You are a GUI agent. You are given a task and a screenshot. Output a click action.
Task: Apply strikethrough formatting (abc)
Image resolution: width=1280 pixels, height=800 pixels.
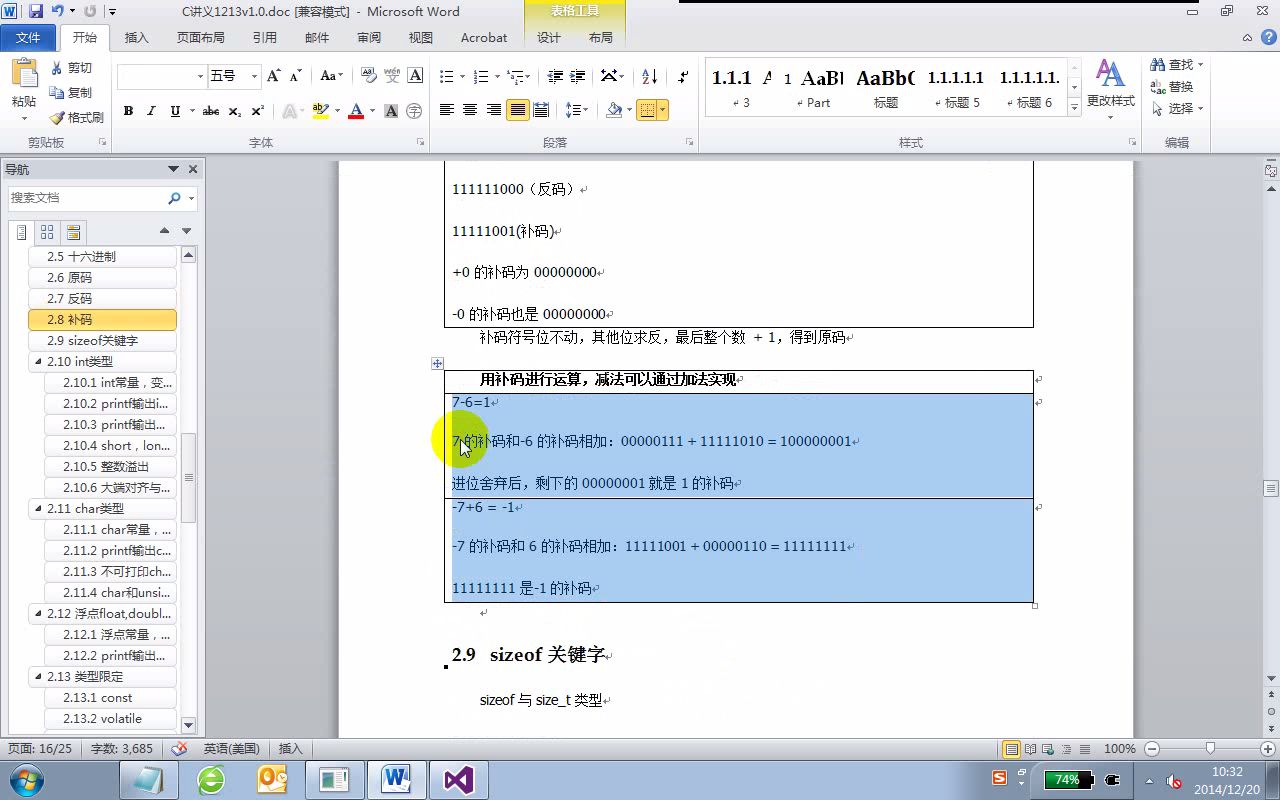(210, 111)
